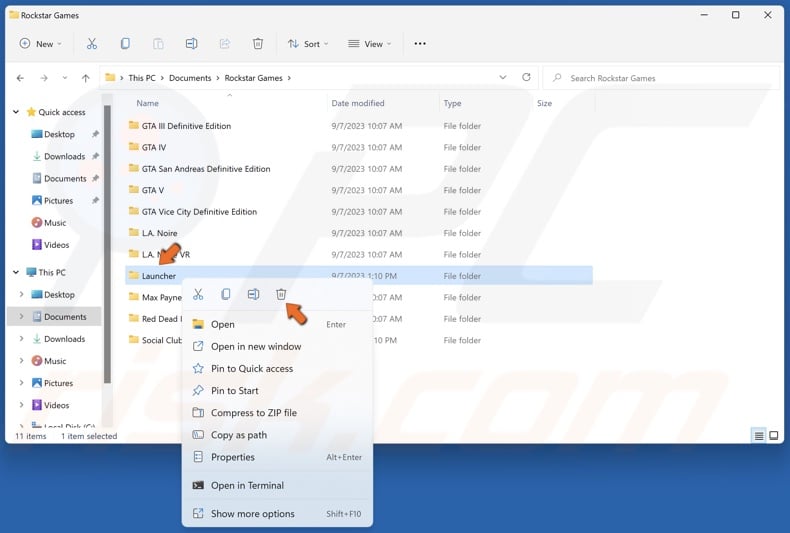Click the Delete trash icon in the top toolbar
The height and width of the screenshot is (533, 790).
pos(258,44)
